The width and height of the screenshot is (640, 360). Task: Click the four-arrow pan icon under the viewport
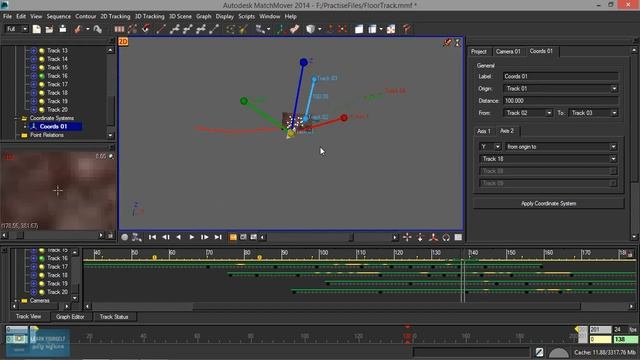407,237
